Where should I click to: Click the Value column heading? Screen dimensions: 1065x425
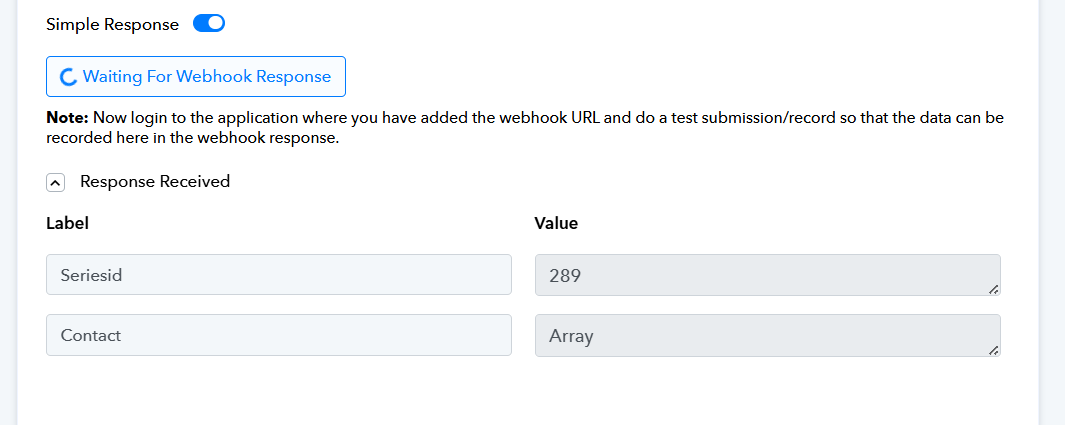[556, 223]
